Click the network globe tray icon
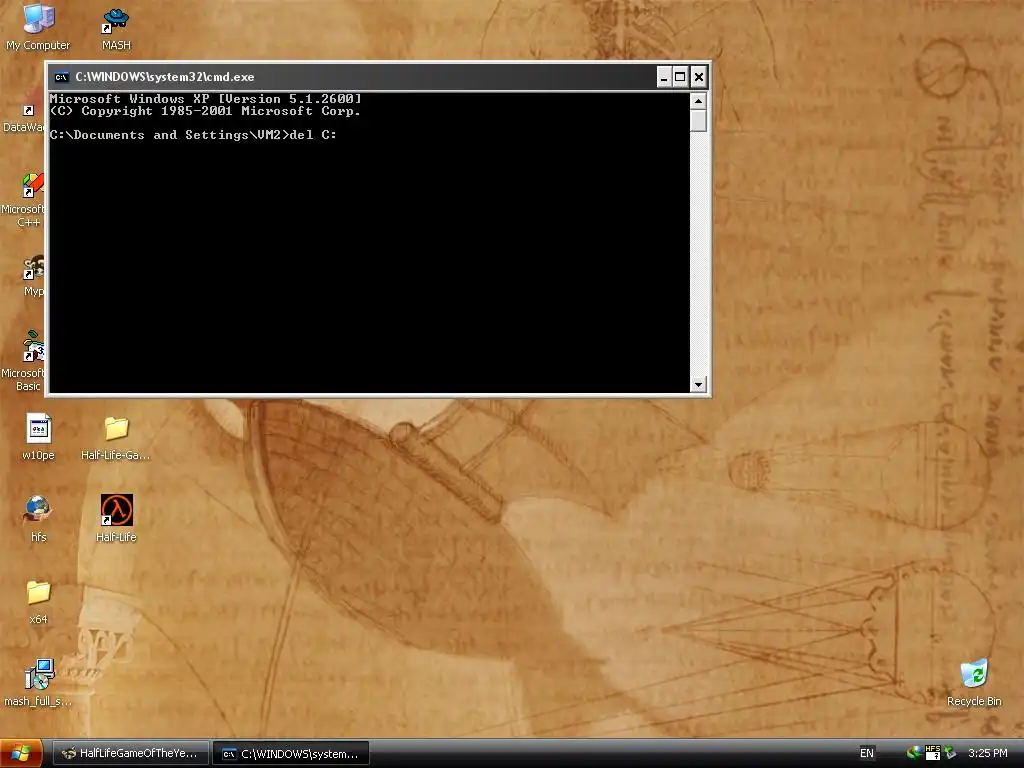 pos(914,753)
